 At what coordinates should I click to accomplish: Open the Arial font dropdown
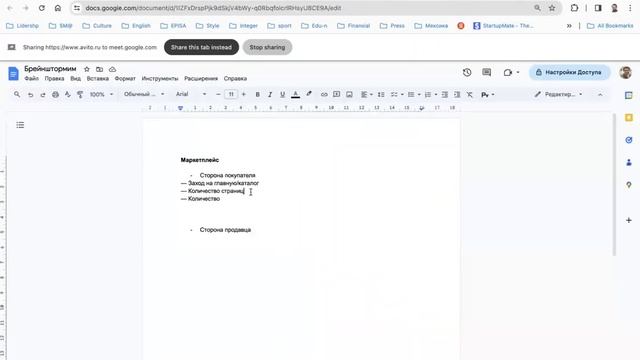pos(191,95)
